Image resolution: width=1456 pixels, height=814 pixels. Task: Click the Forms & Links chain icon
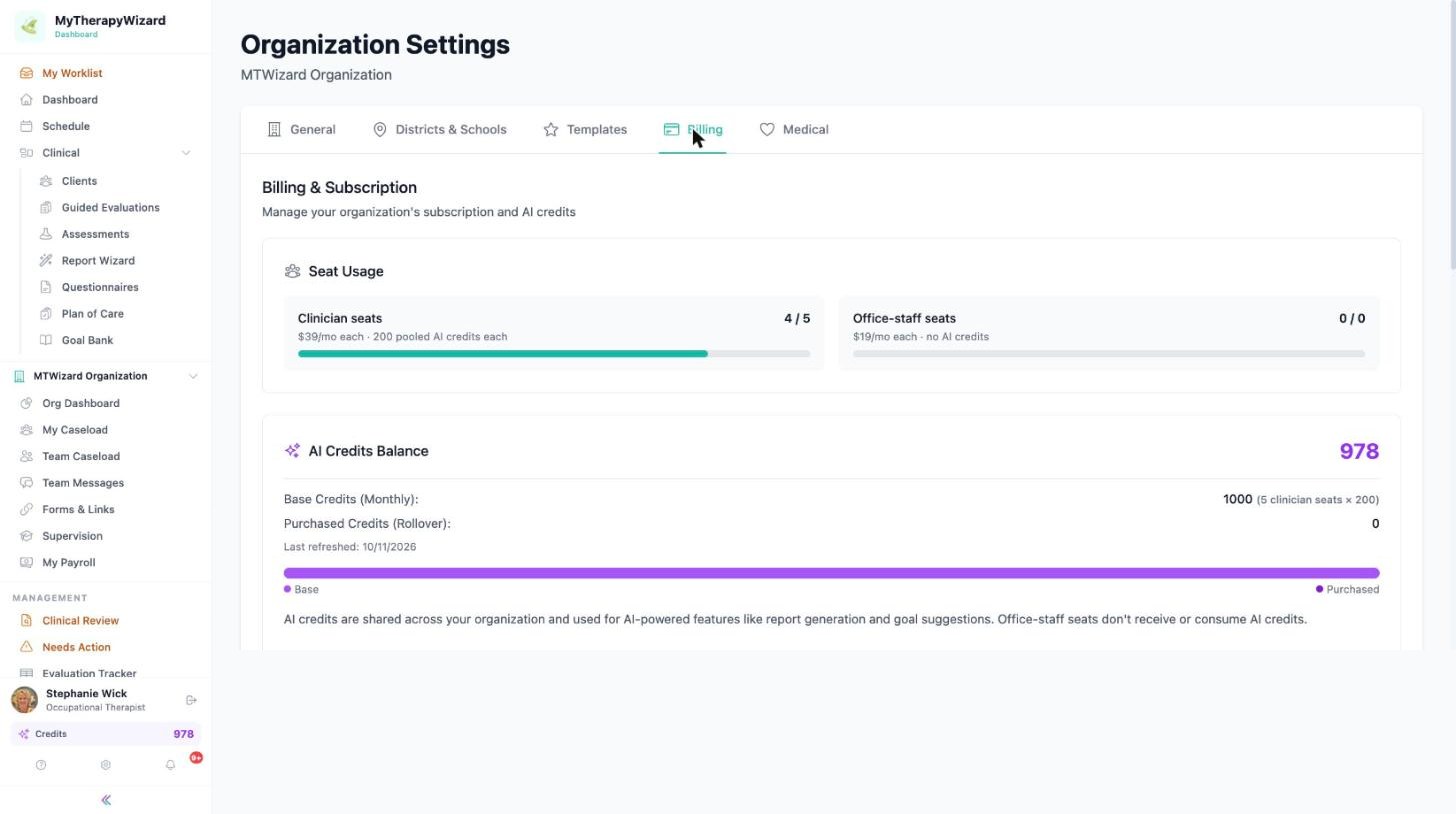pyautogui.click(x=26, y=509)
